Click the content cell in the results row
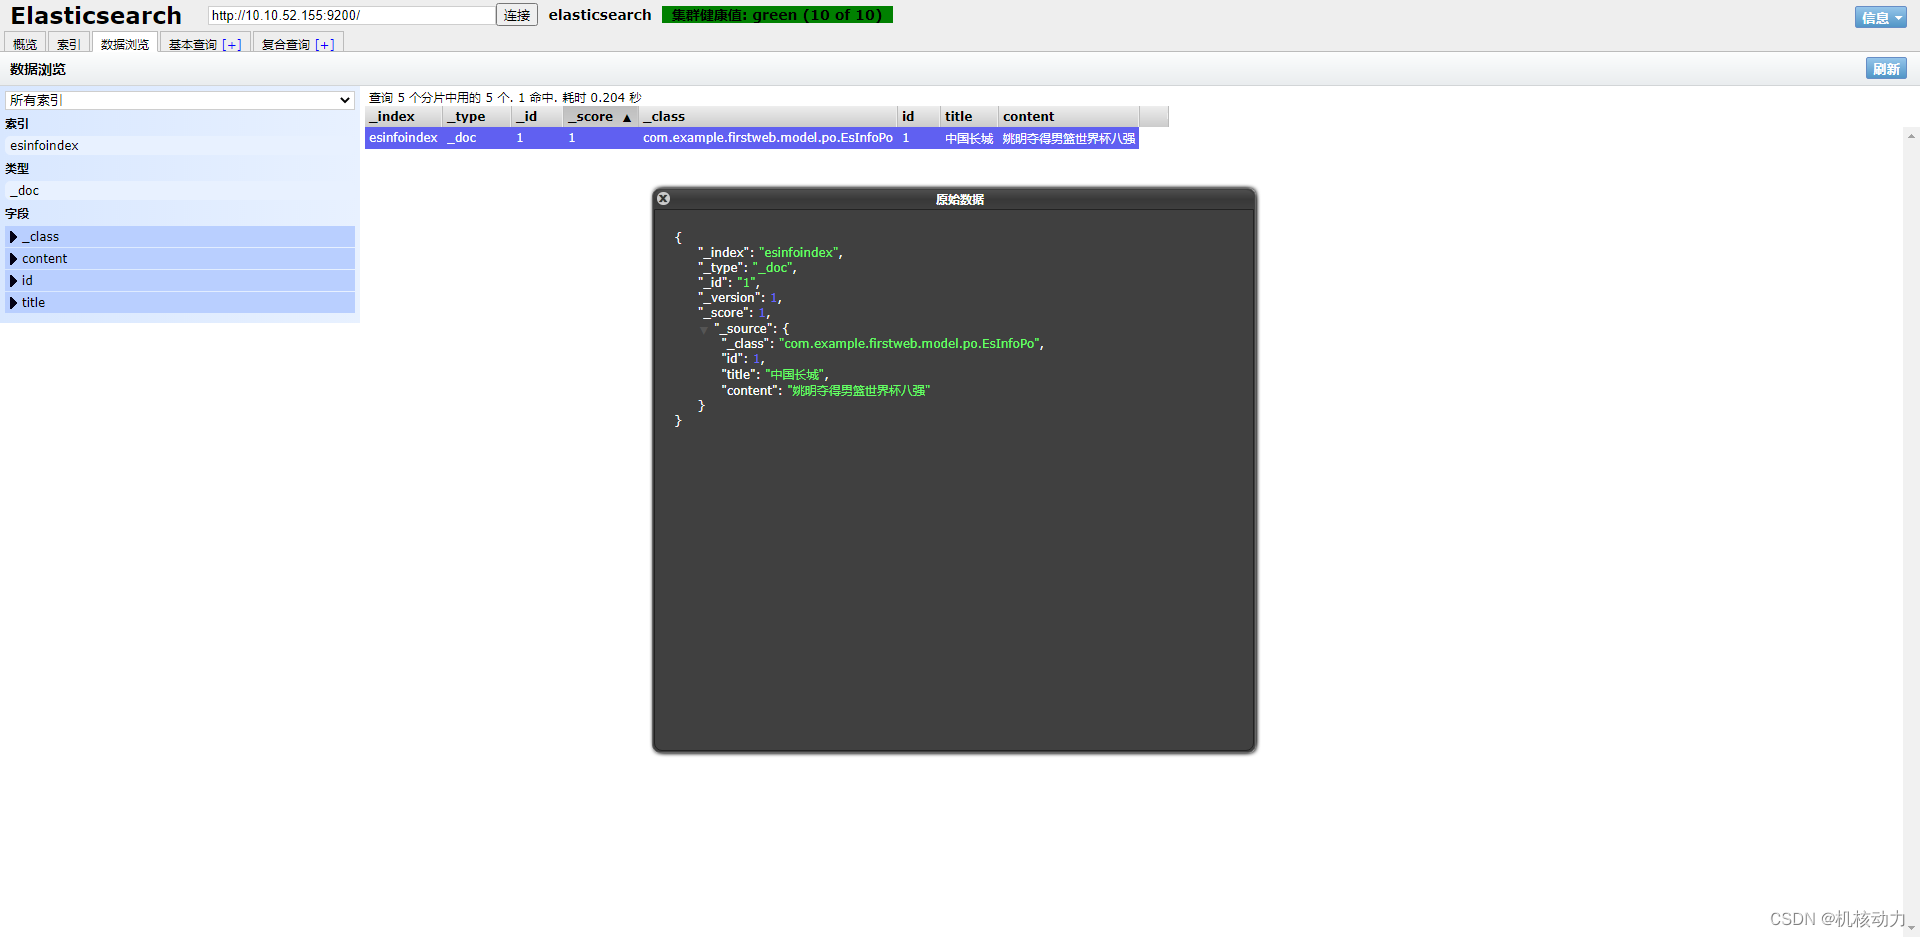Screen dimensions: 1920x937 click(1069, 139)
